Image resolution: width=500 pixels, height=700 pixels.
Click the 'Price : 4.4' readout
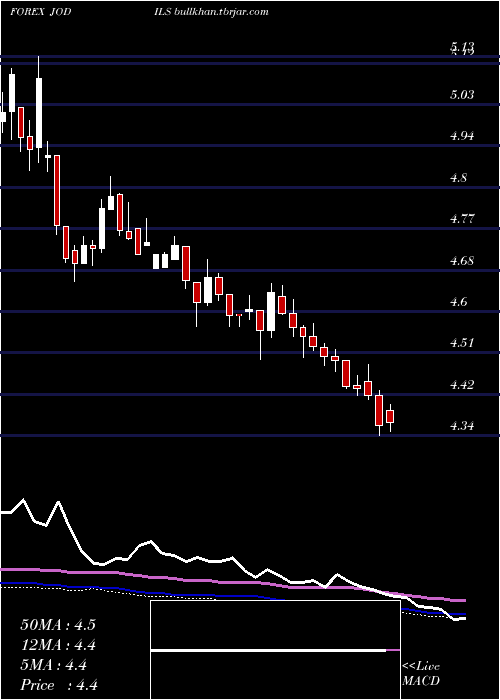pos(59,685)
